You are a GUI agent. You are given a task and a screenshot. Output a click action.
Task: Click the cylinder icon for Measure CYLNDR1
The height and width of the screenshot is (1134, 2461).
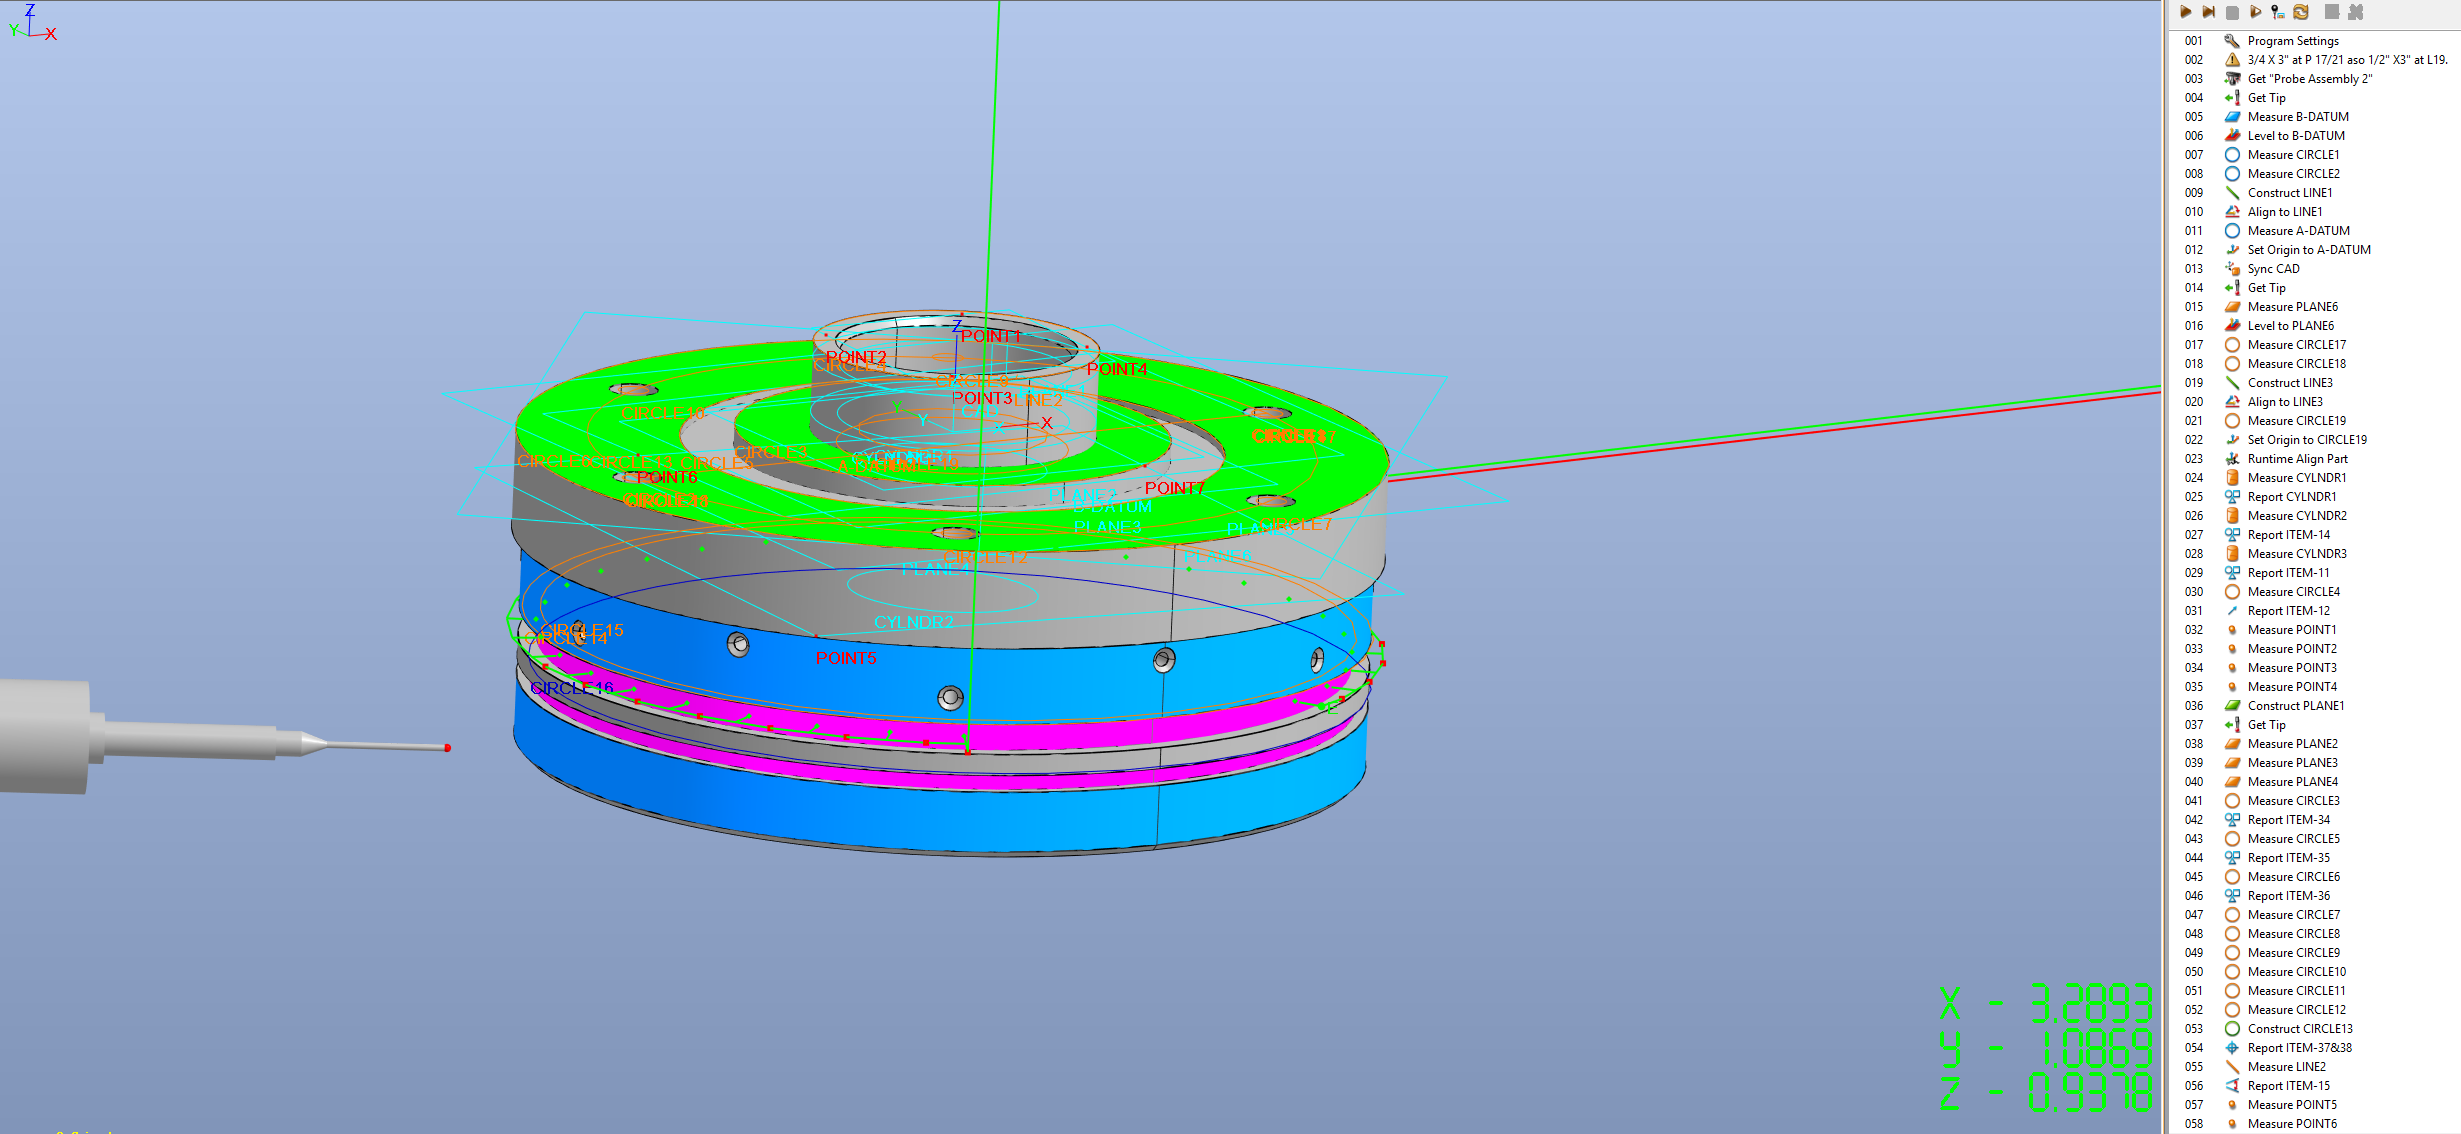[2232, 478]
